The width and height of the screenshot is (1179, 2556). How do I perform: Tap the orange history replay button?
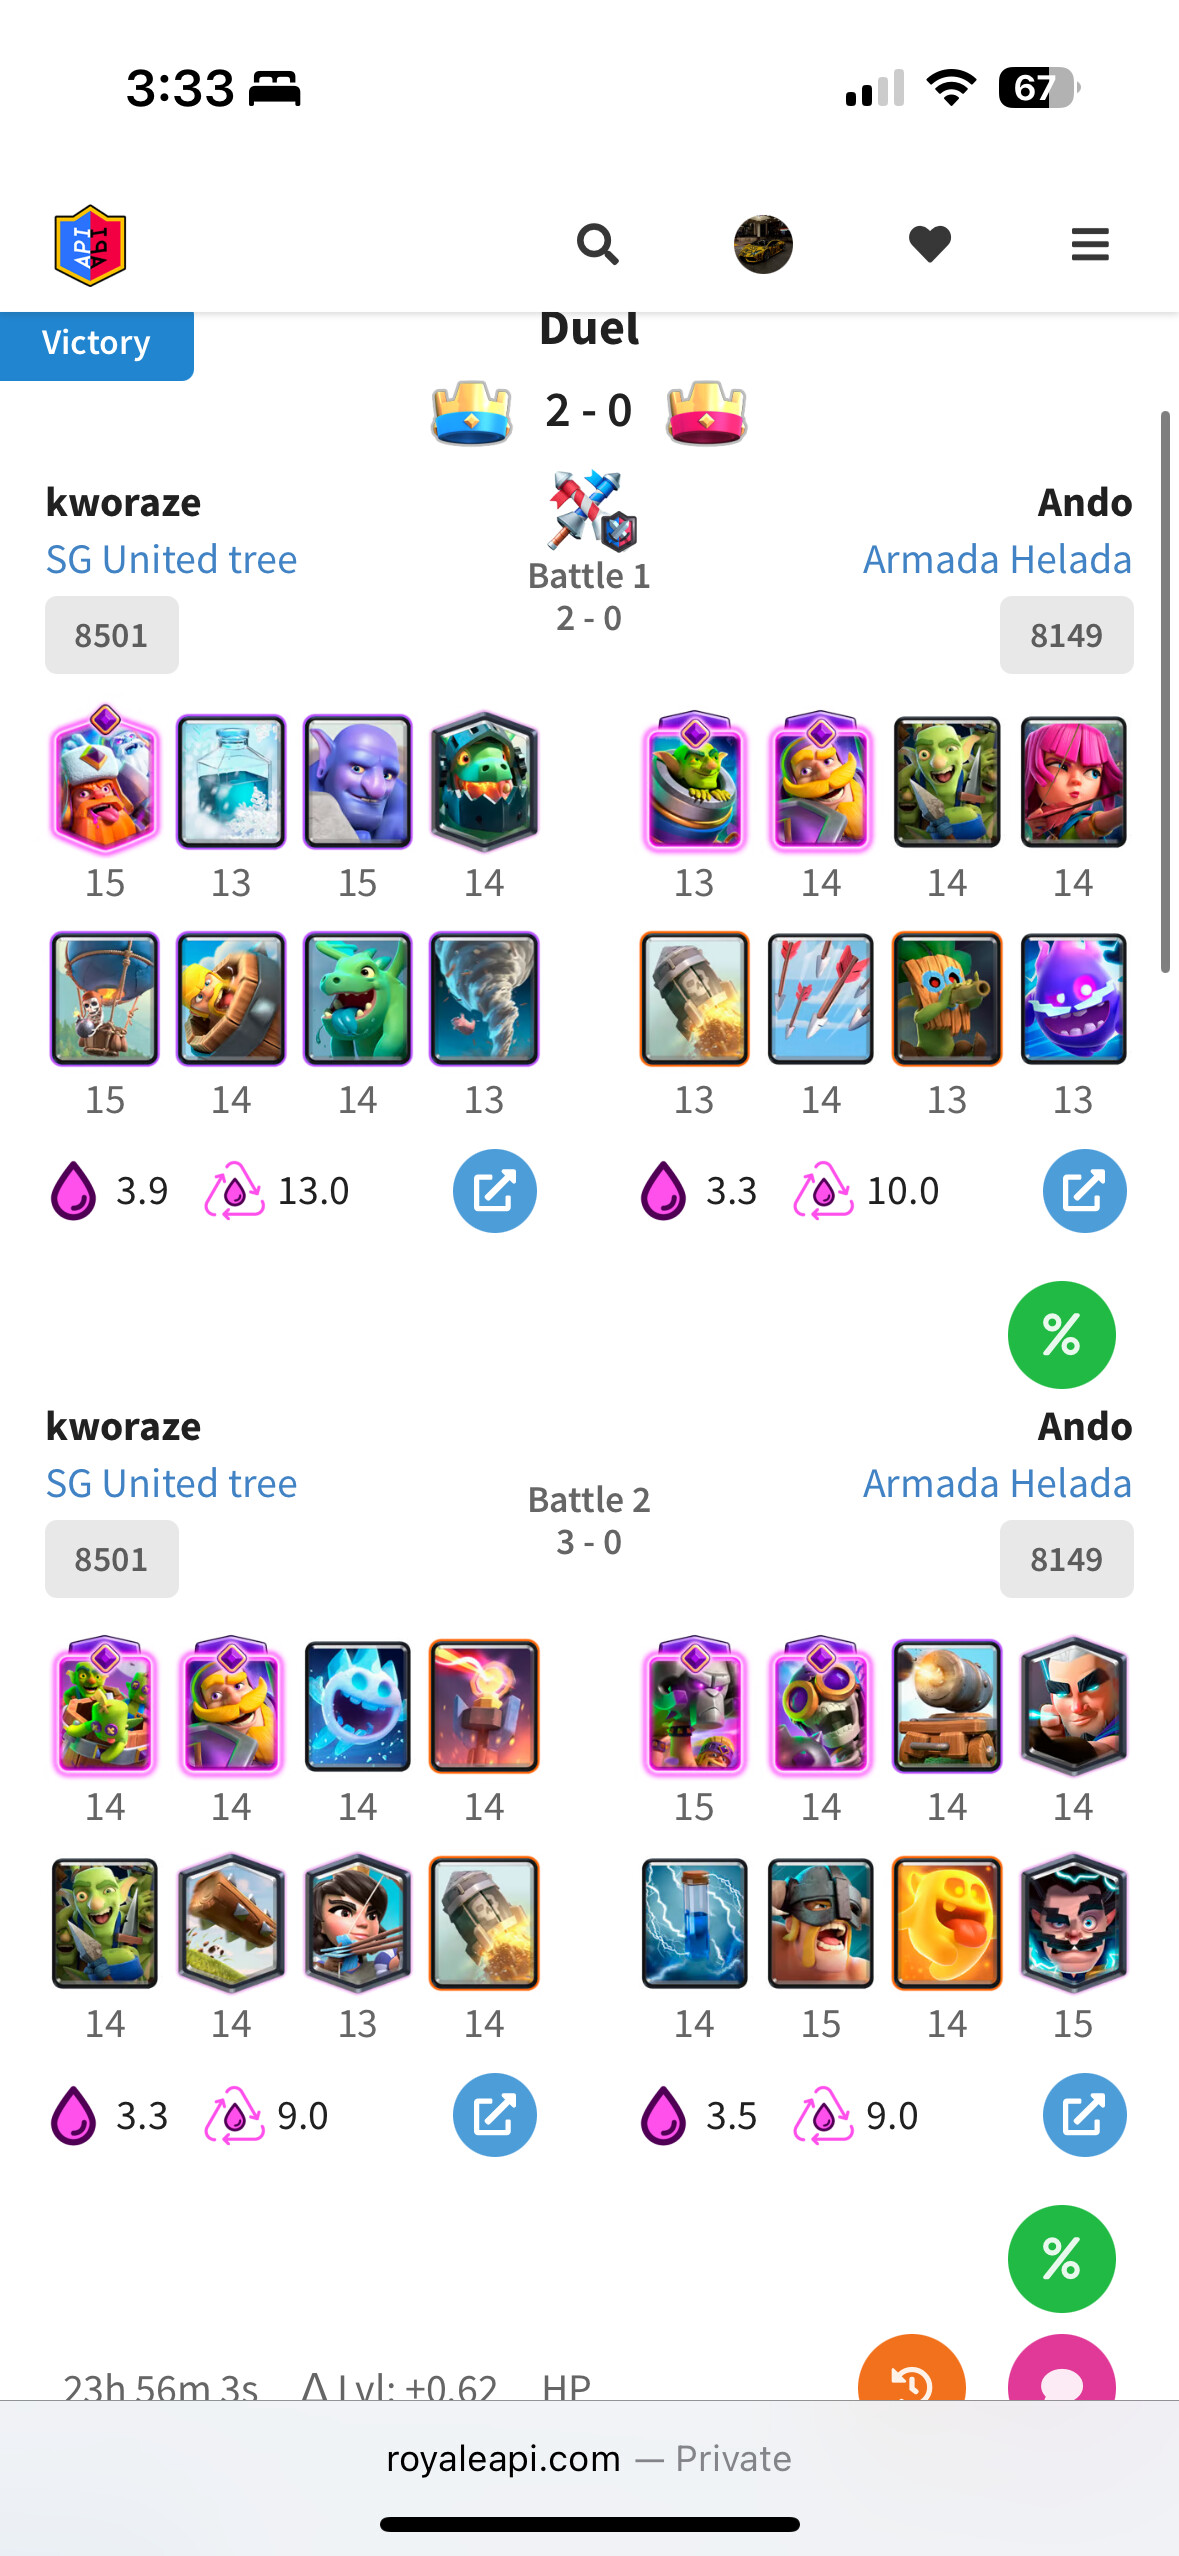tap(911, 2370)
